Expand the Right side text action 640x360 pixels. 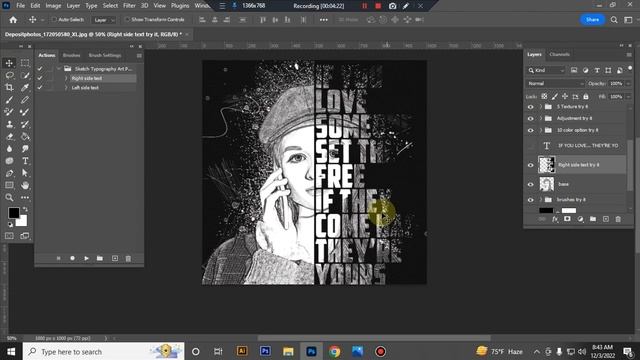pyautogui.click(x=66, y=78)
